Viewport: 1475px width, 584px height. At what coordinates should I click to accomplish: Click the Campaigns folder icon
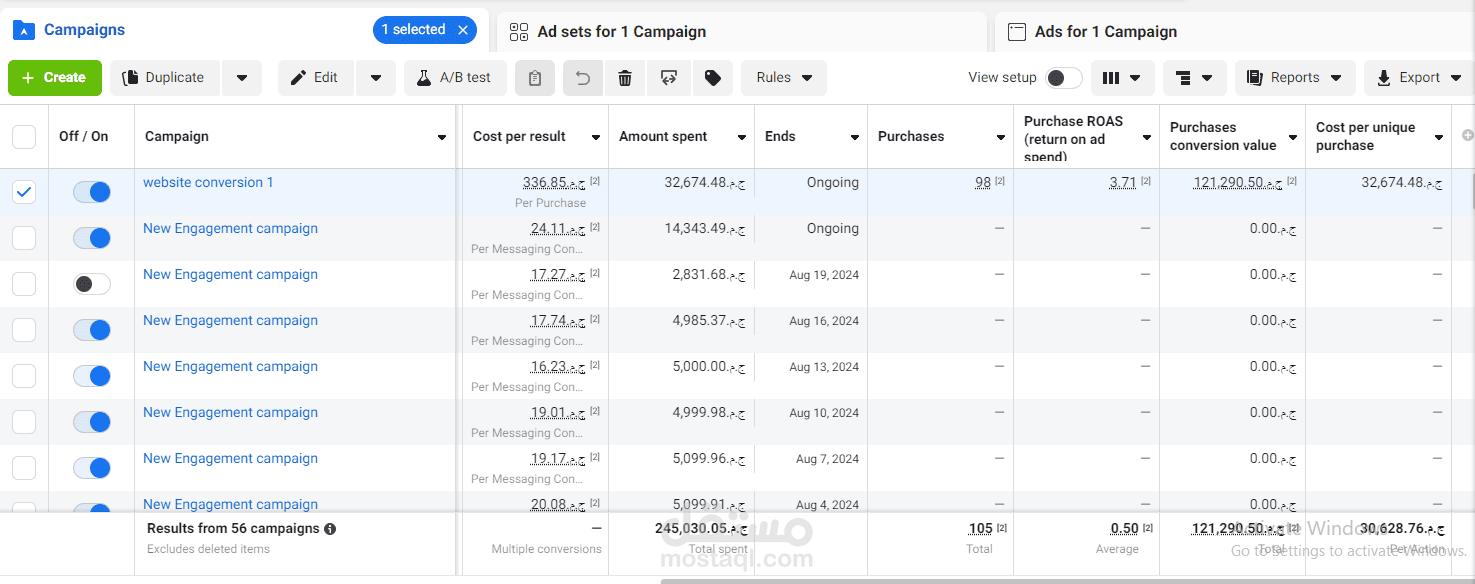(x=24, y=30)
